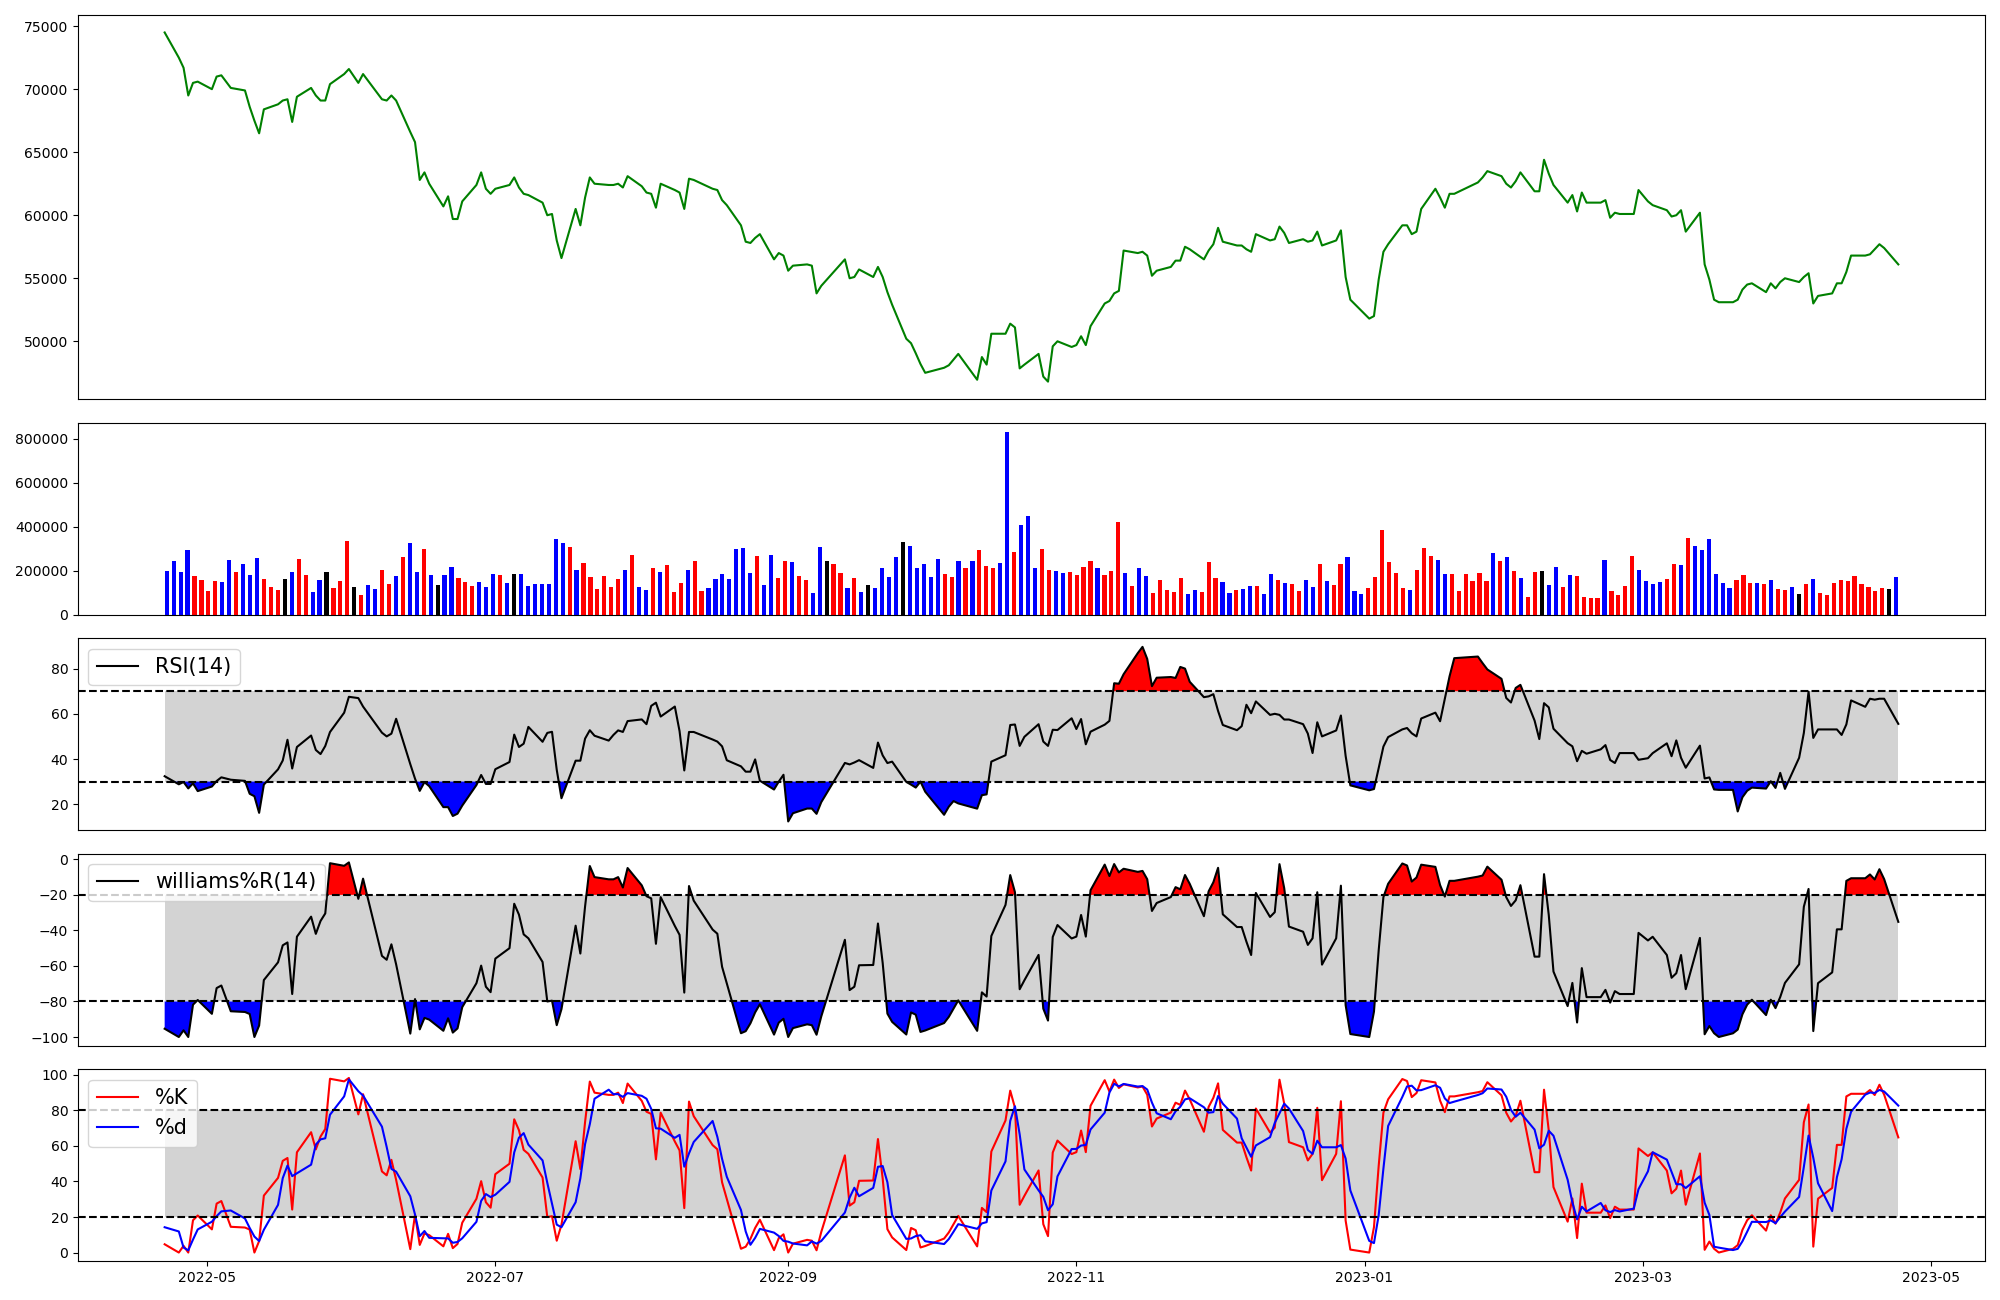Click the 2022-11 x-axis tick label
The image size is (2000, 1300).
(1076, 1277)
